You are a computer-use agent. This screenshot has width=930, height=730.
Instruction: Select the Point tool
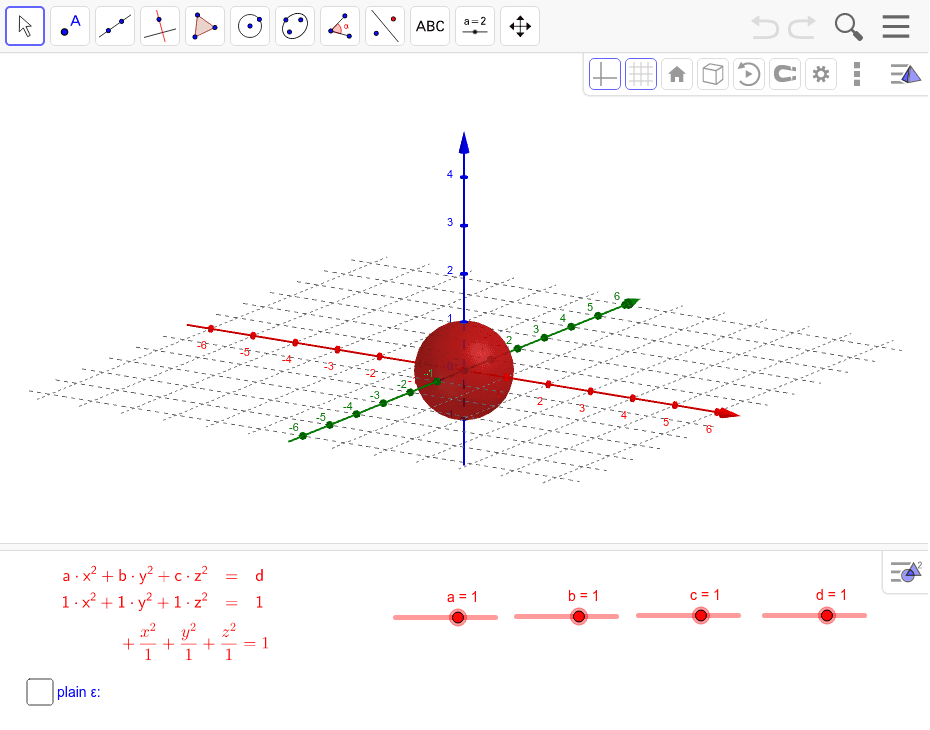click(70, 26)
